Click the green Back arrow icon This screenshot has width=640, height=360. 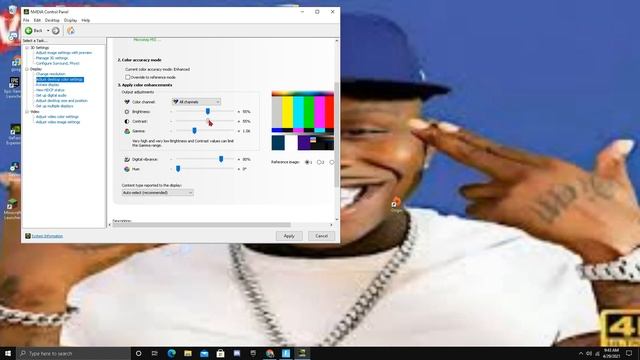tap(29, 31)
